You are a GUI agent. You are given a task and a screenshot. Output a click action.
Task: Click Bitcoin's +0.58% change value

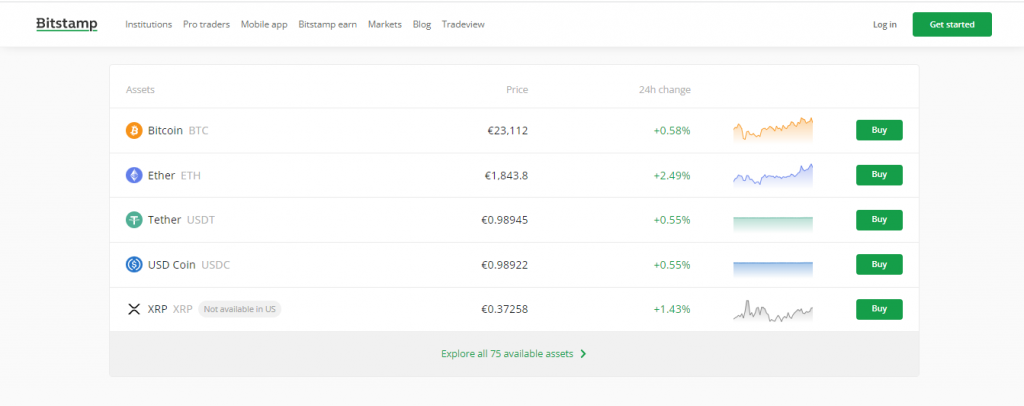pos(672,131)
